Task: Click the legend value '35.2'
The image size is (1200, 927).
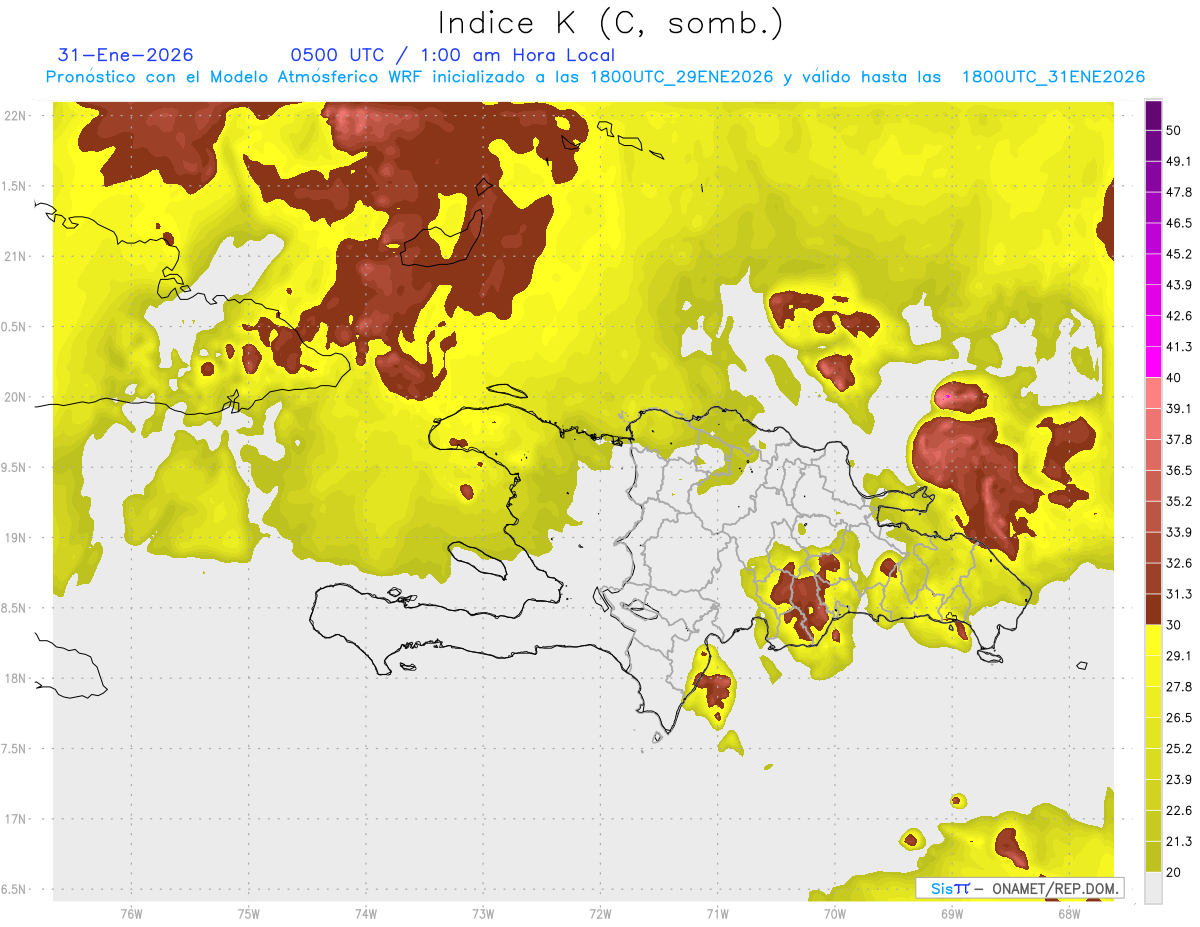Action: click(1180, 501)
